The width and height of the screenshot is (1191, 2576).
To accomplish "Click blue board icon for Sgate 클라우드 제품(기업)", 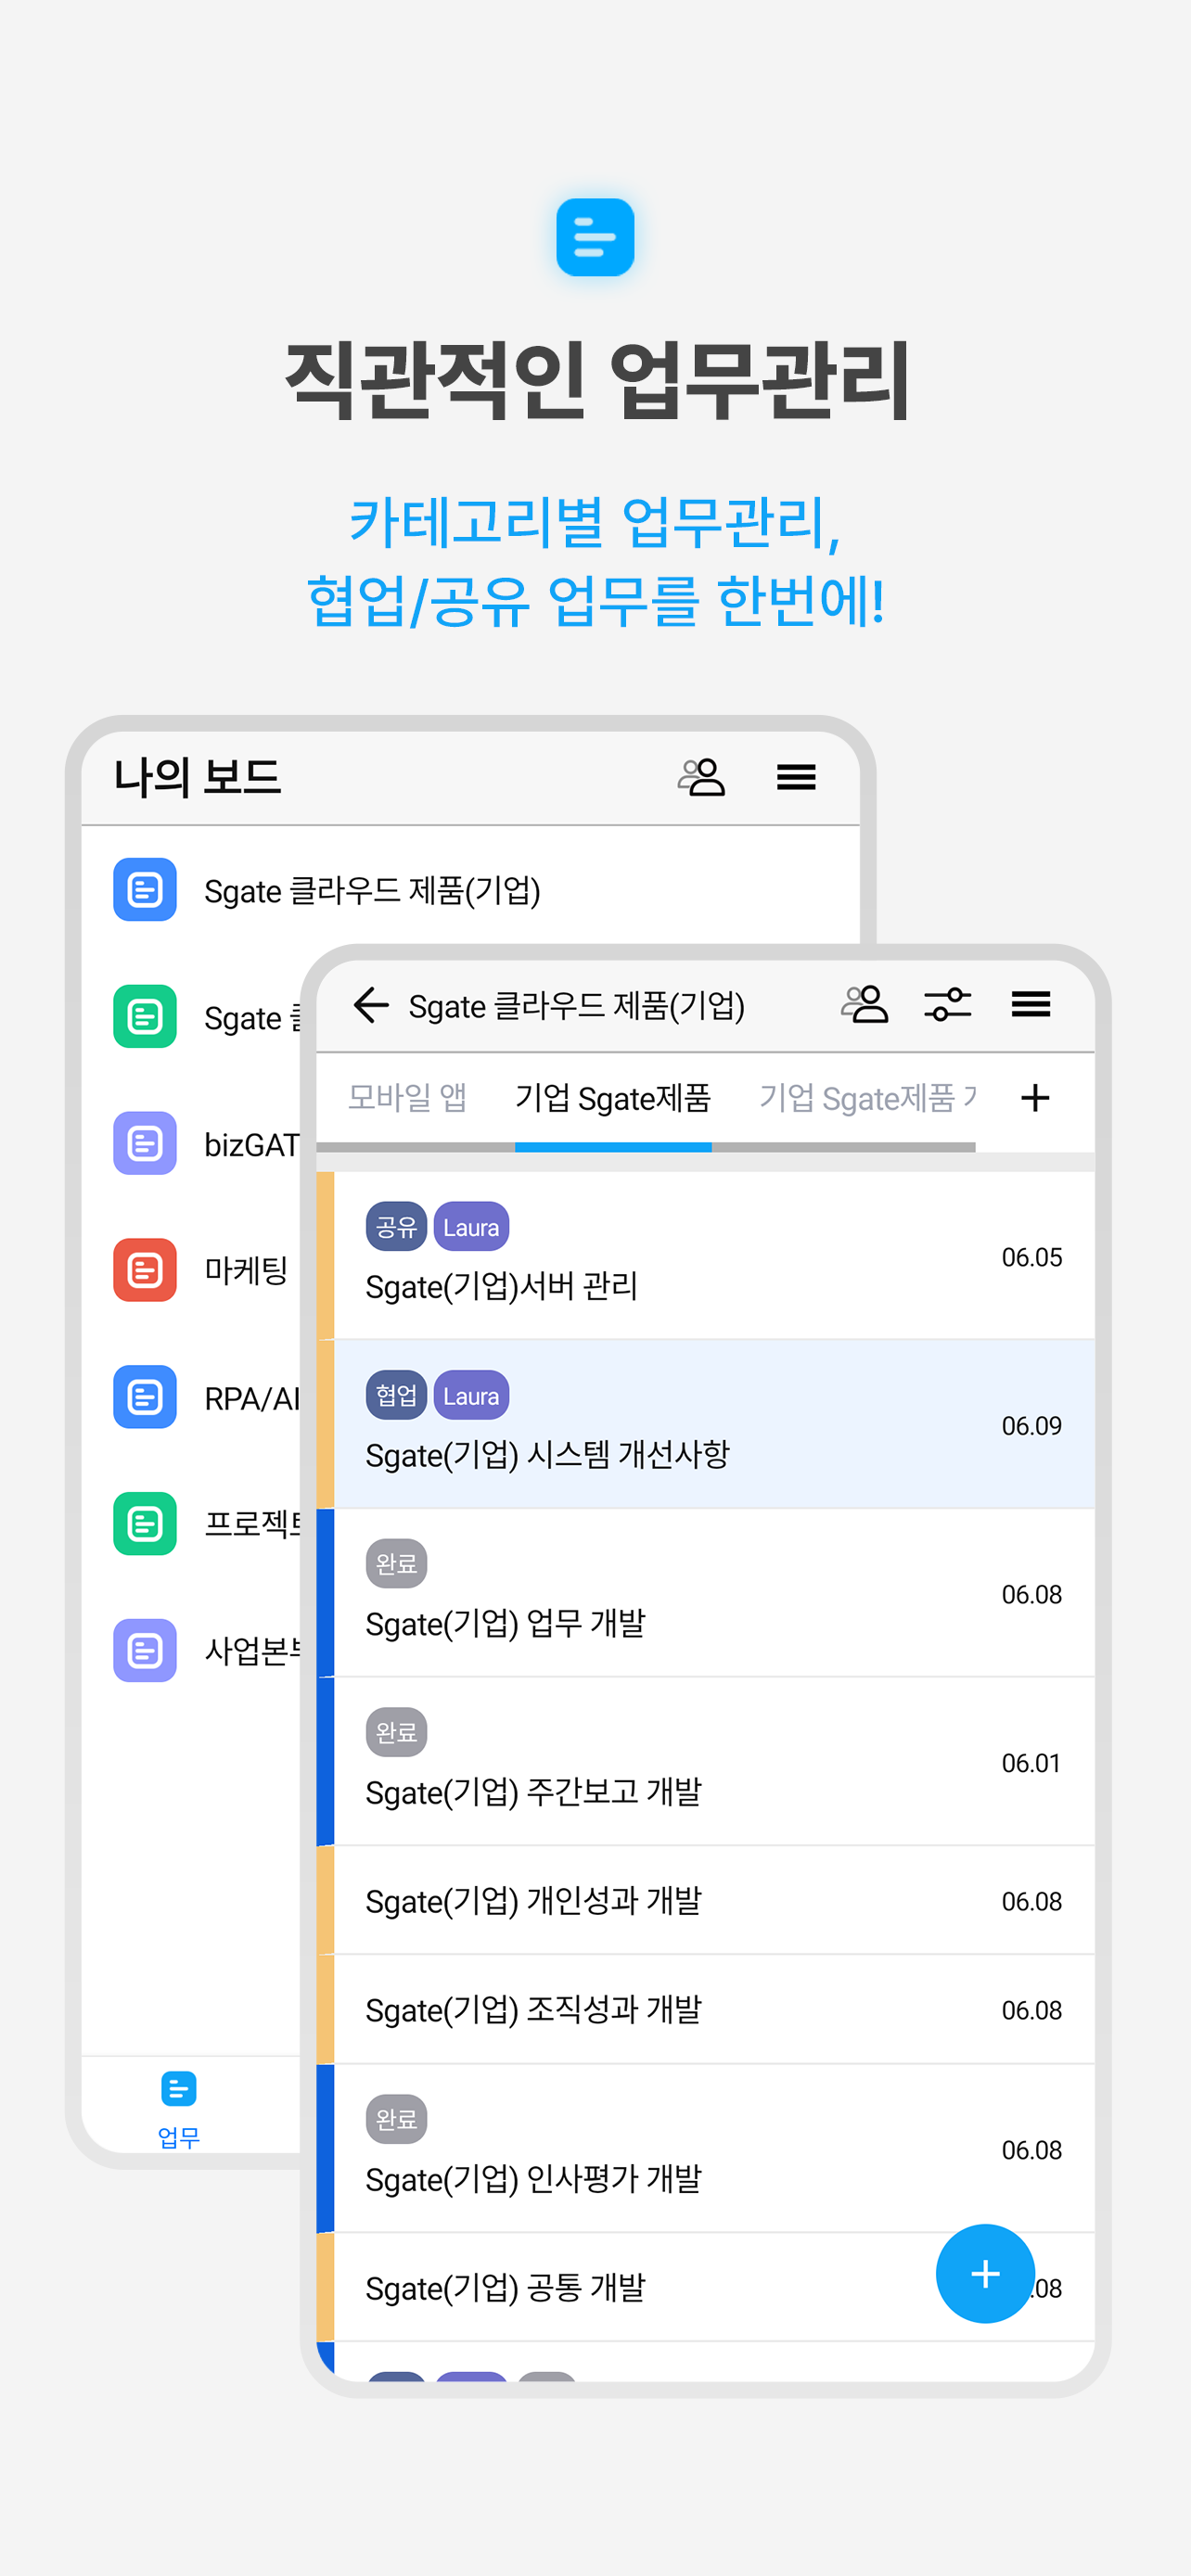I will click(145, 889).
